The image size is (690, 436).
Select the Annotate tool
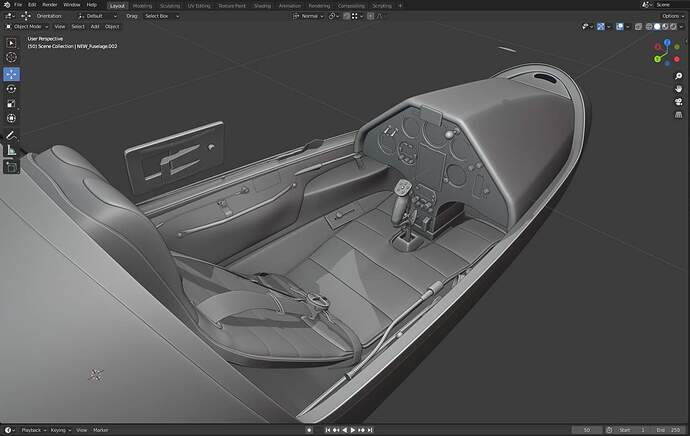(12, 135)
